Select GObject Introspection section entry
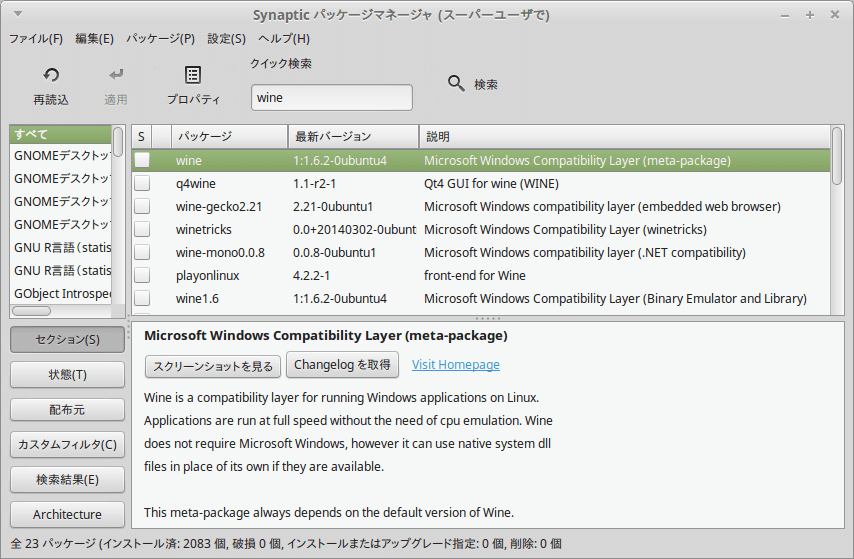854x559 pixels. [61, 293]
